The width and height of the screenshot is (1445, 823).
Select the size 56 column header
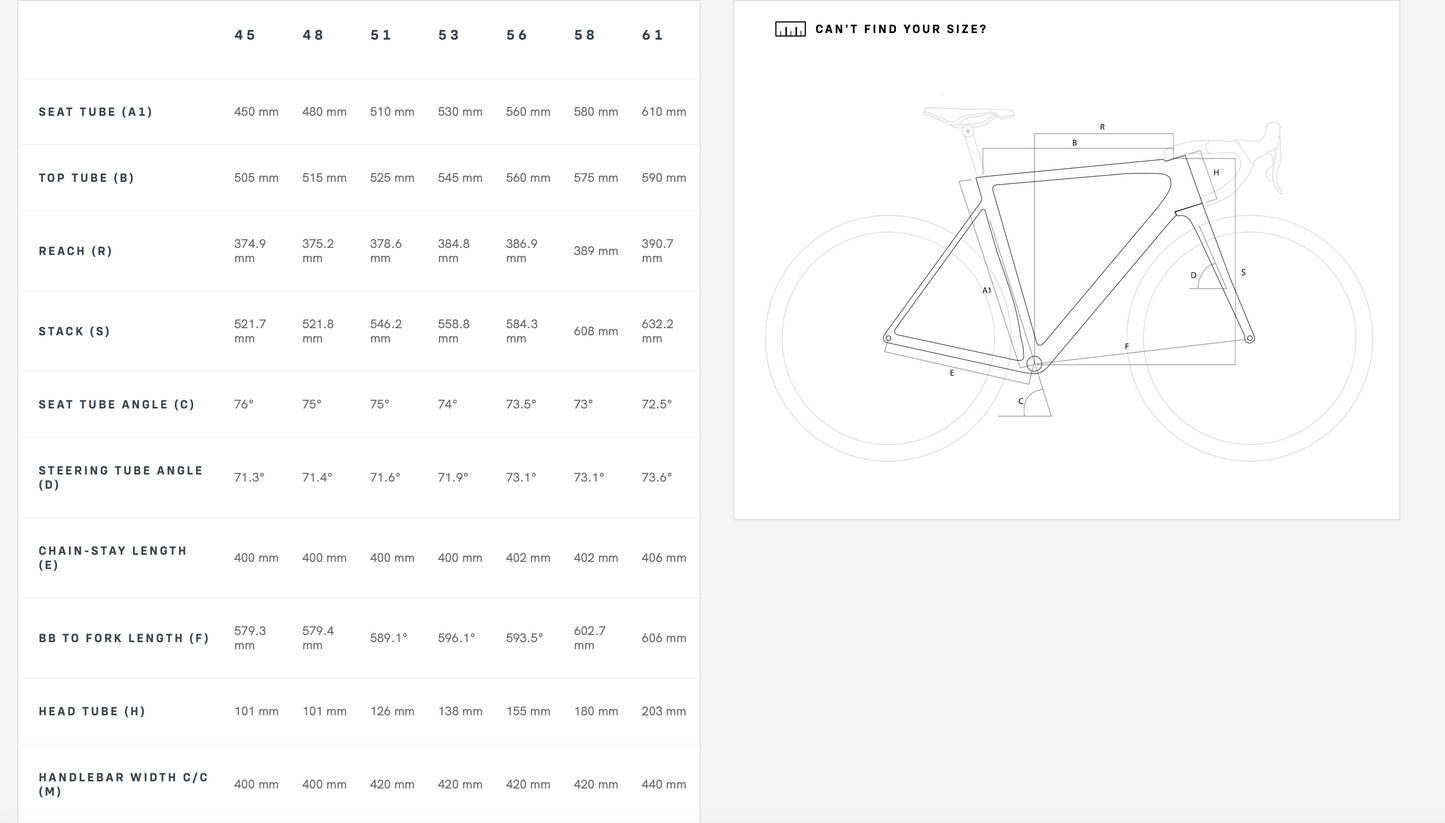517,35
